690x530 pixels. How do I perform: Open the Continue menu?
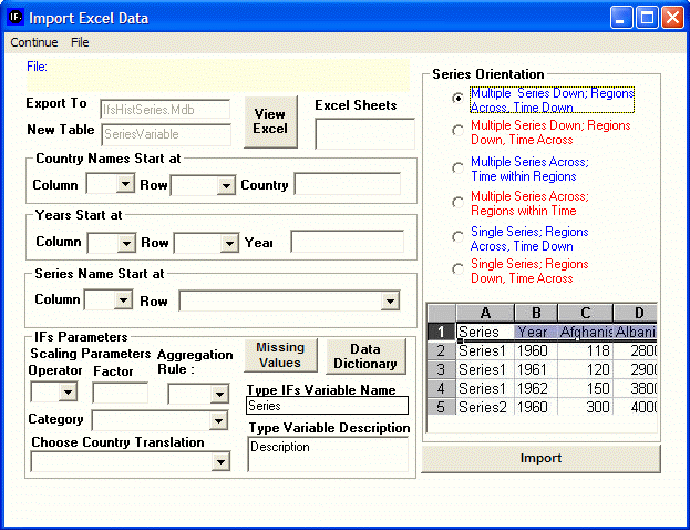click(34, 43)
